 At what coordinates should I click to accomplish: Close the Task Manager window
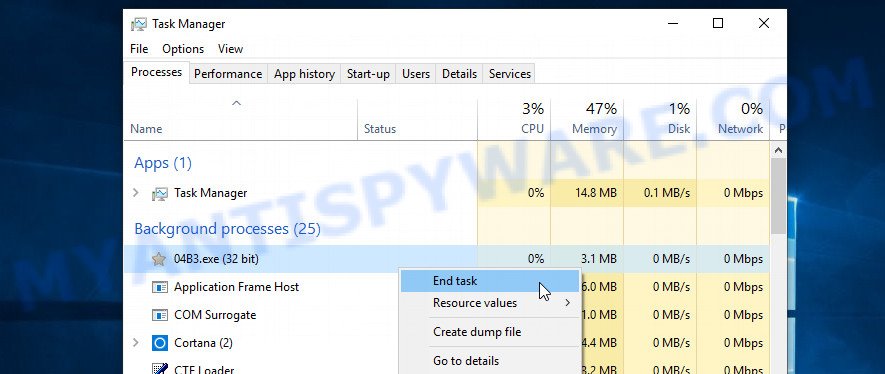click(x=764, y=23)
